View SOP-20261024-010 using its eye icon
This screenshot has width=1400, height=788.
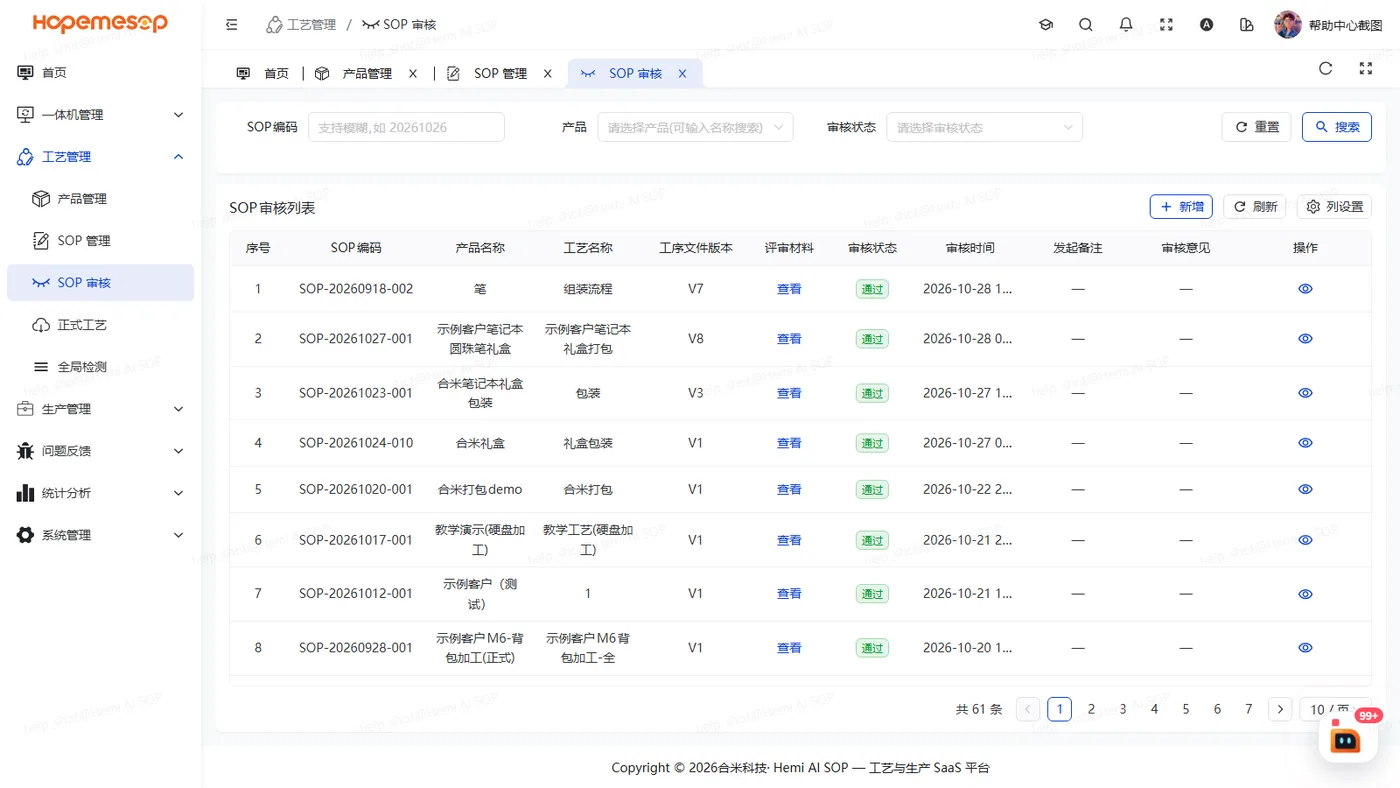[1305, 443]
